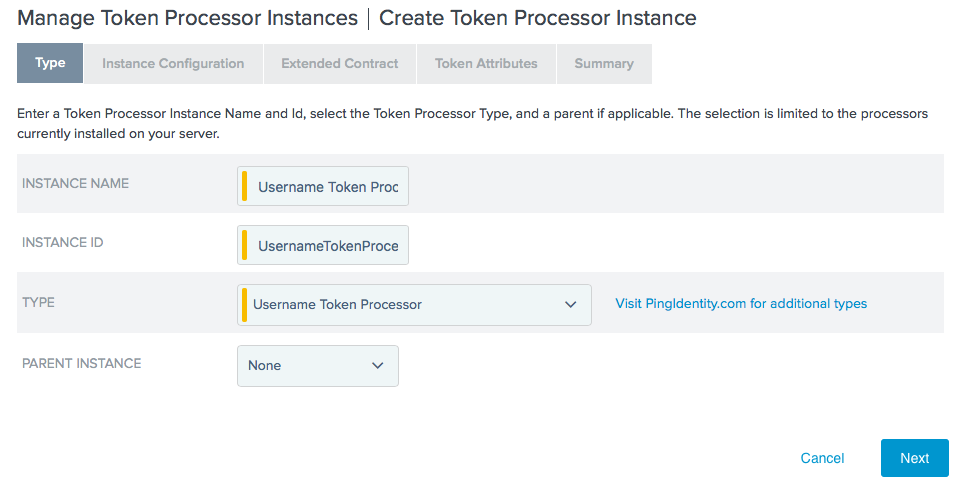Click the INSTANCE ID label

pyautogui.click(x=62, y=242)
